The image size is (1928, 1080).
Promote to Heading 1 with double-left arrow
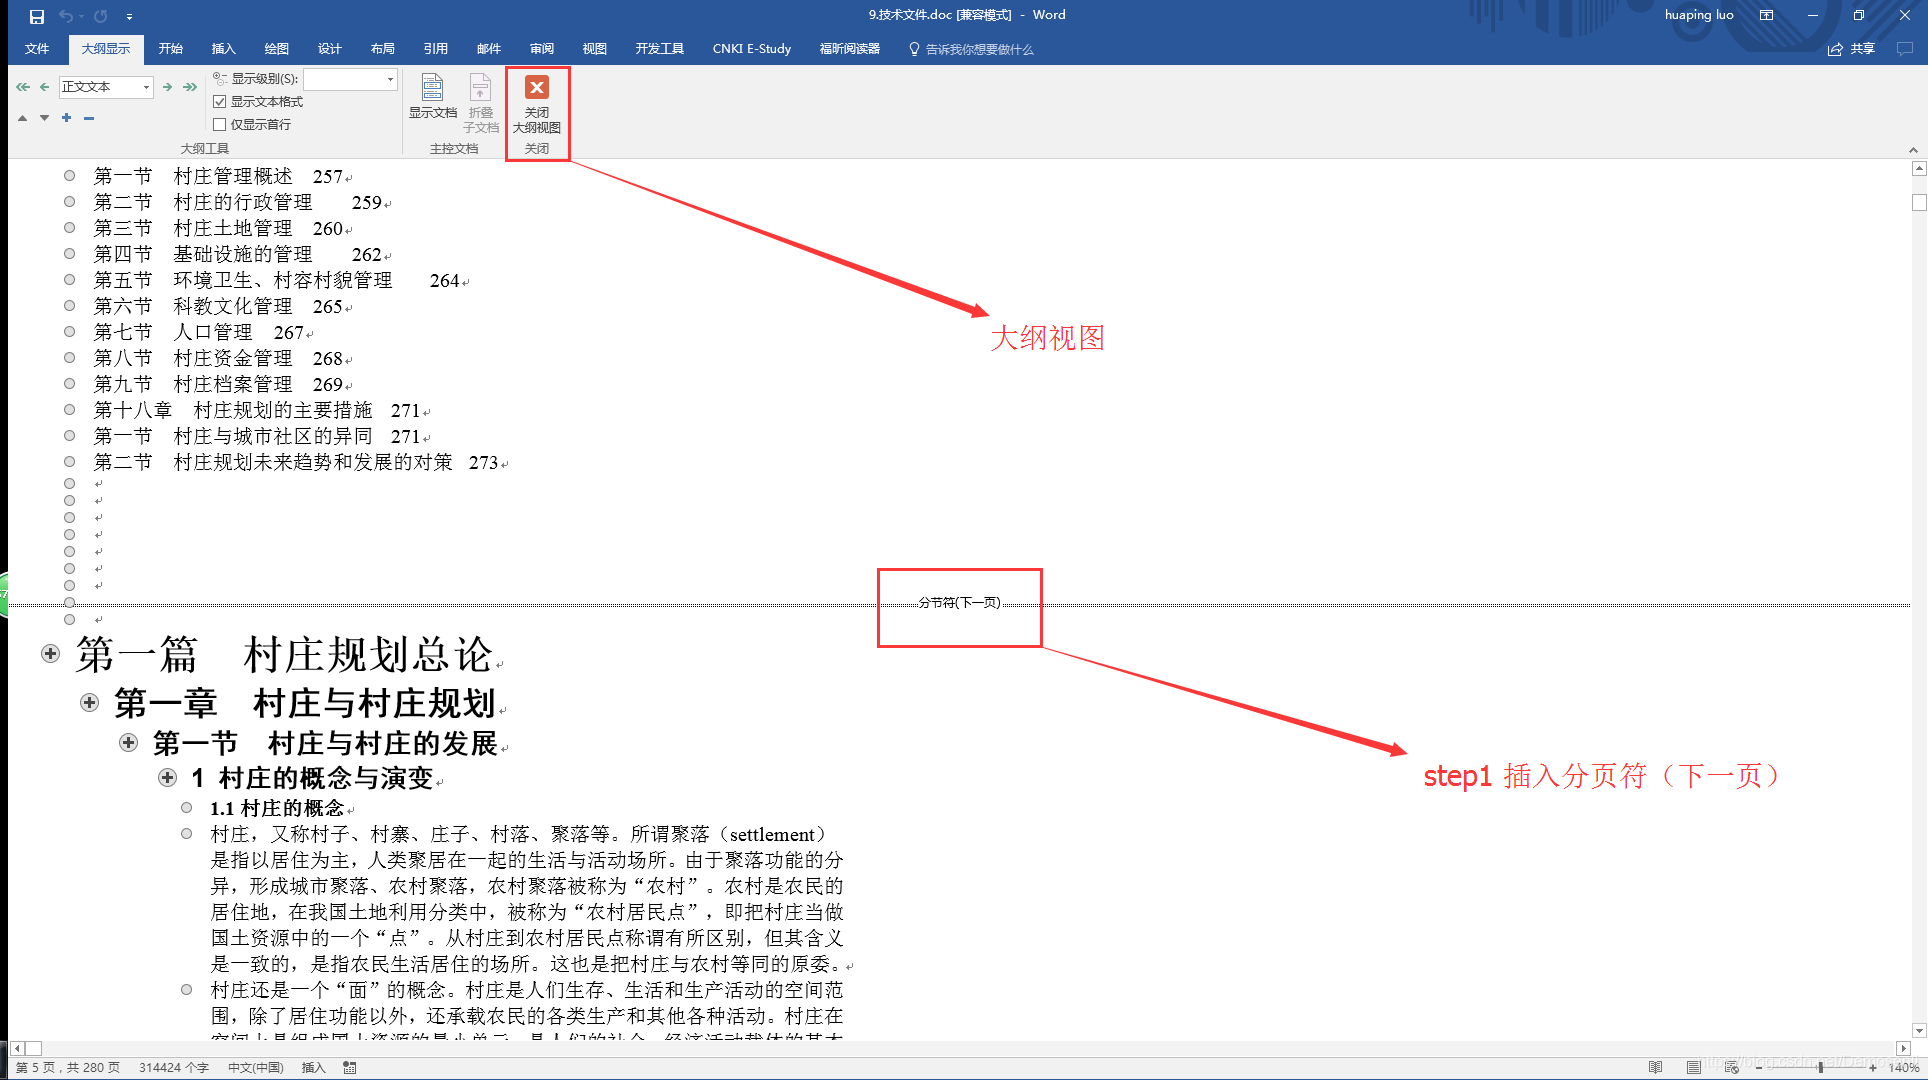pyautogui.click(x=23, y=87)
